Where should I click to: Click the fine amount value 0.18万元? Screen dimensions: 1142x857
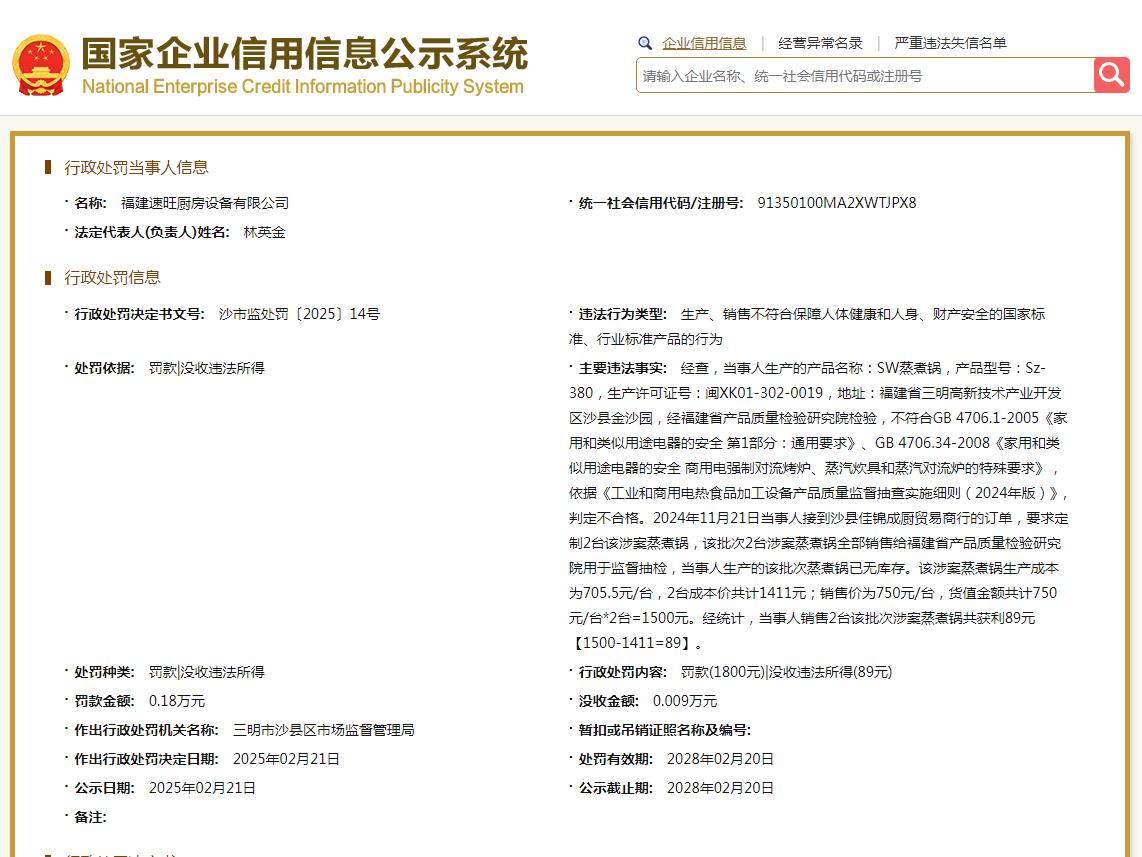[177, 701]
